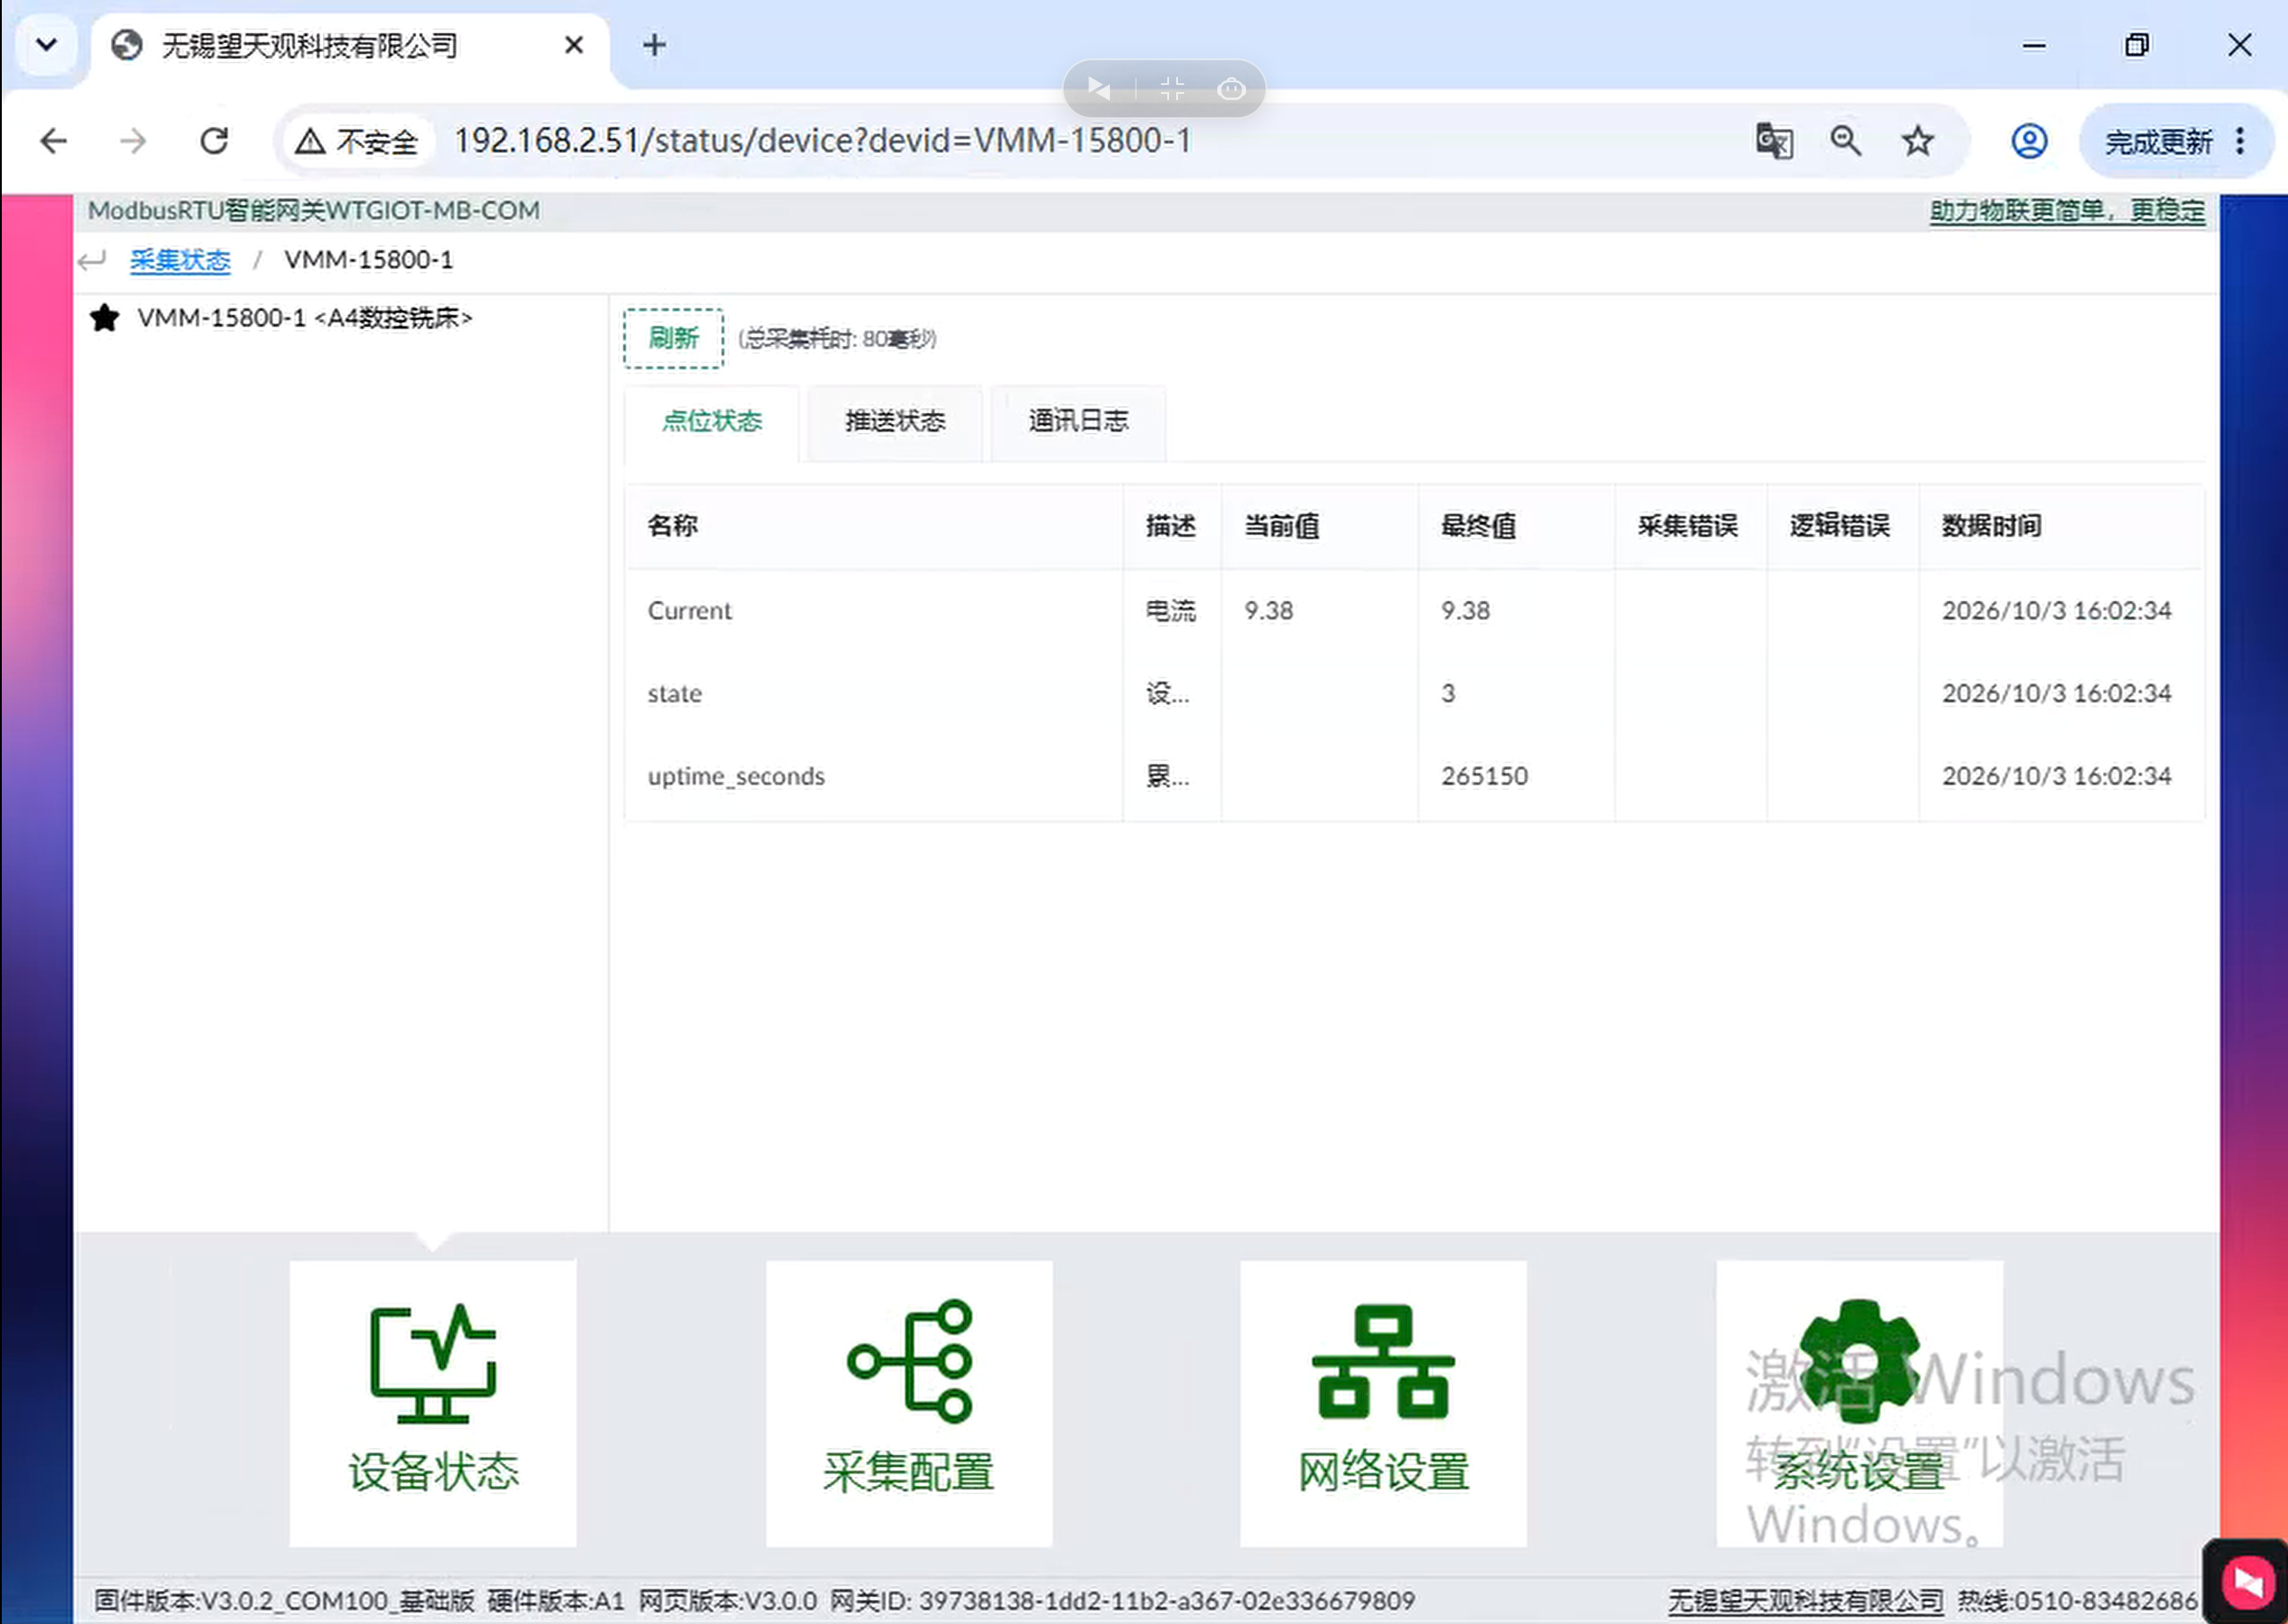Click the 无锡望天观科技有限公司 footer link
The height and width of the screenshot is (1624, 2288).
1805,1601
